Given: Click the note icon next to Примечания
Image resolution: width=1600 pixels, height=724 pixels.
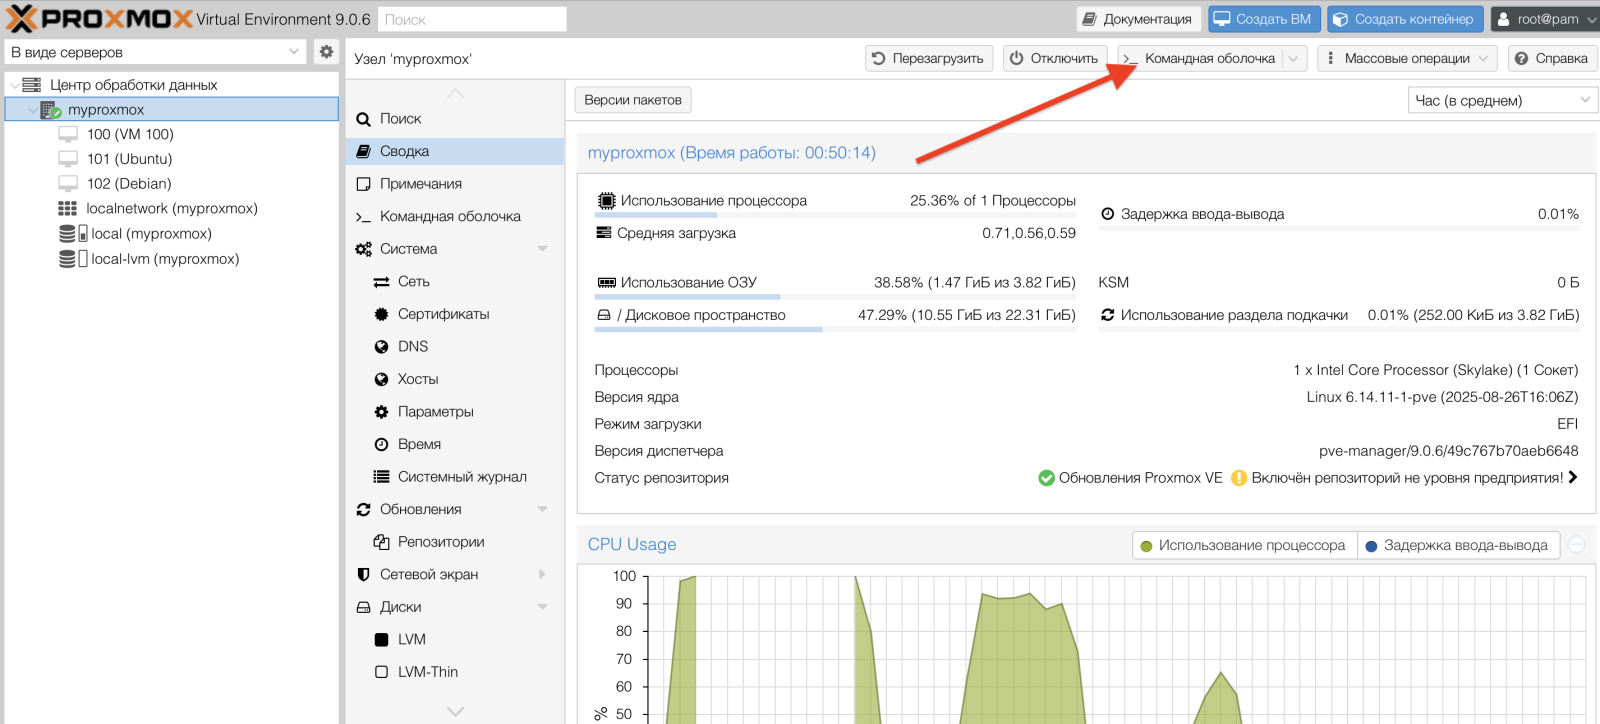Looking at the screenshot, I should point(364,184).
